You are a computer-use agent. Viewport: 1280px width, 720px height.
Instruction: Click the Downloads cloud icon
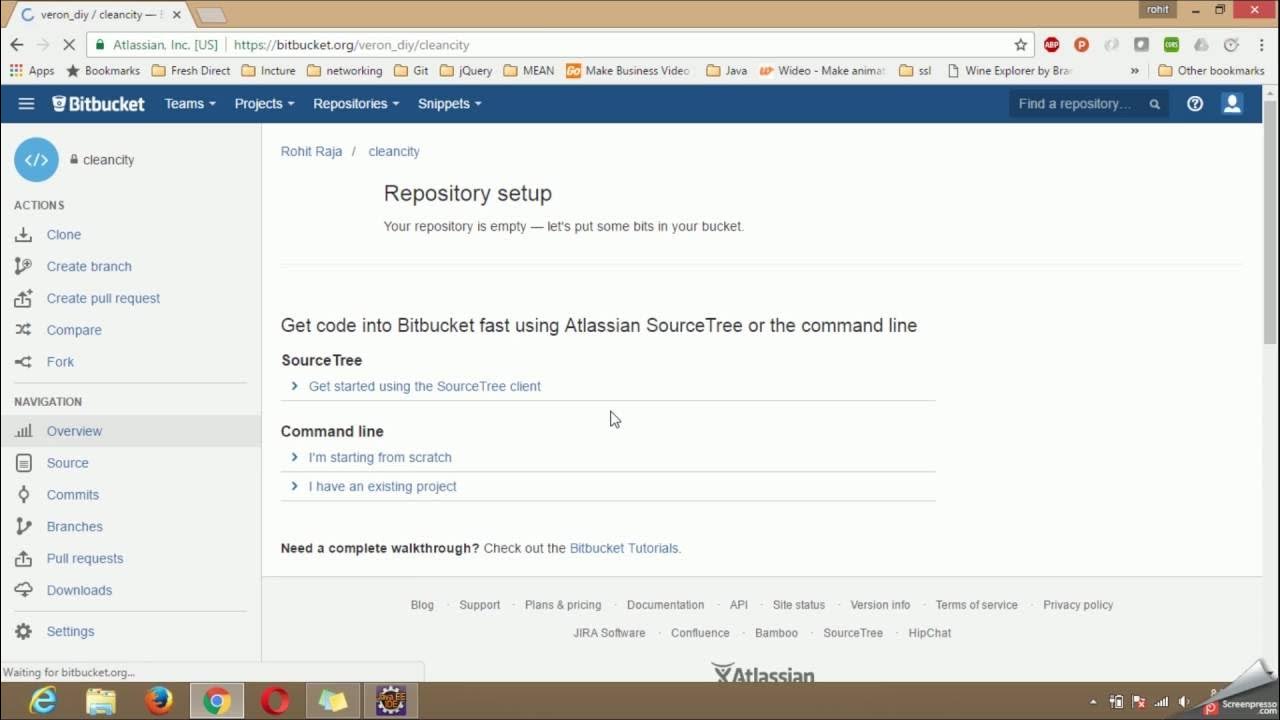pyautogui.click(x=24, y=590)
